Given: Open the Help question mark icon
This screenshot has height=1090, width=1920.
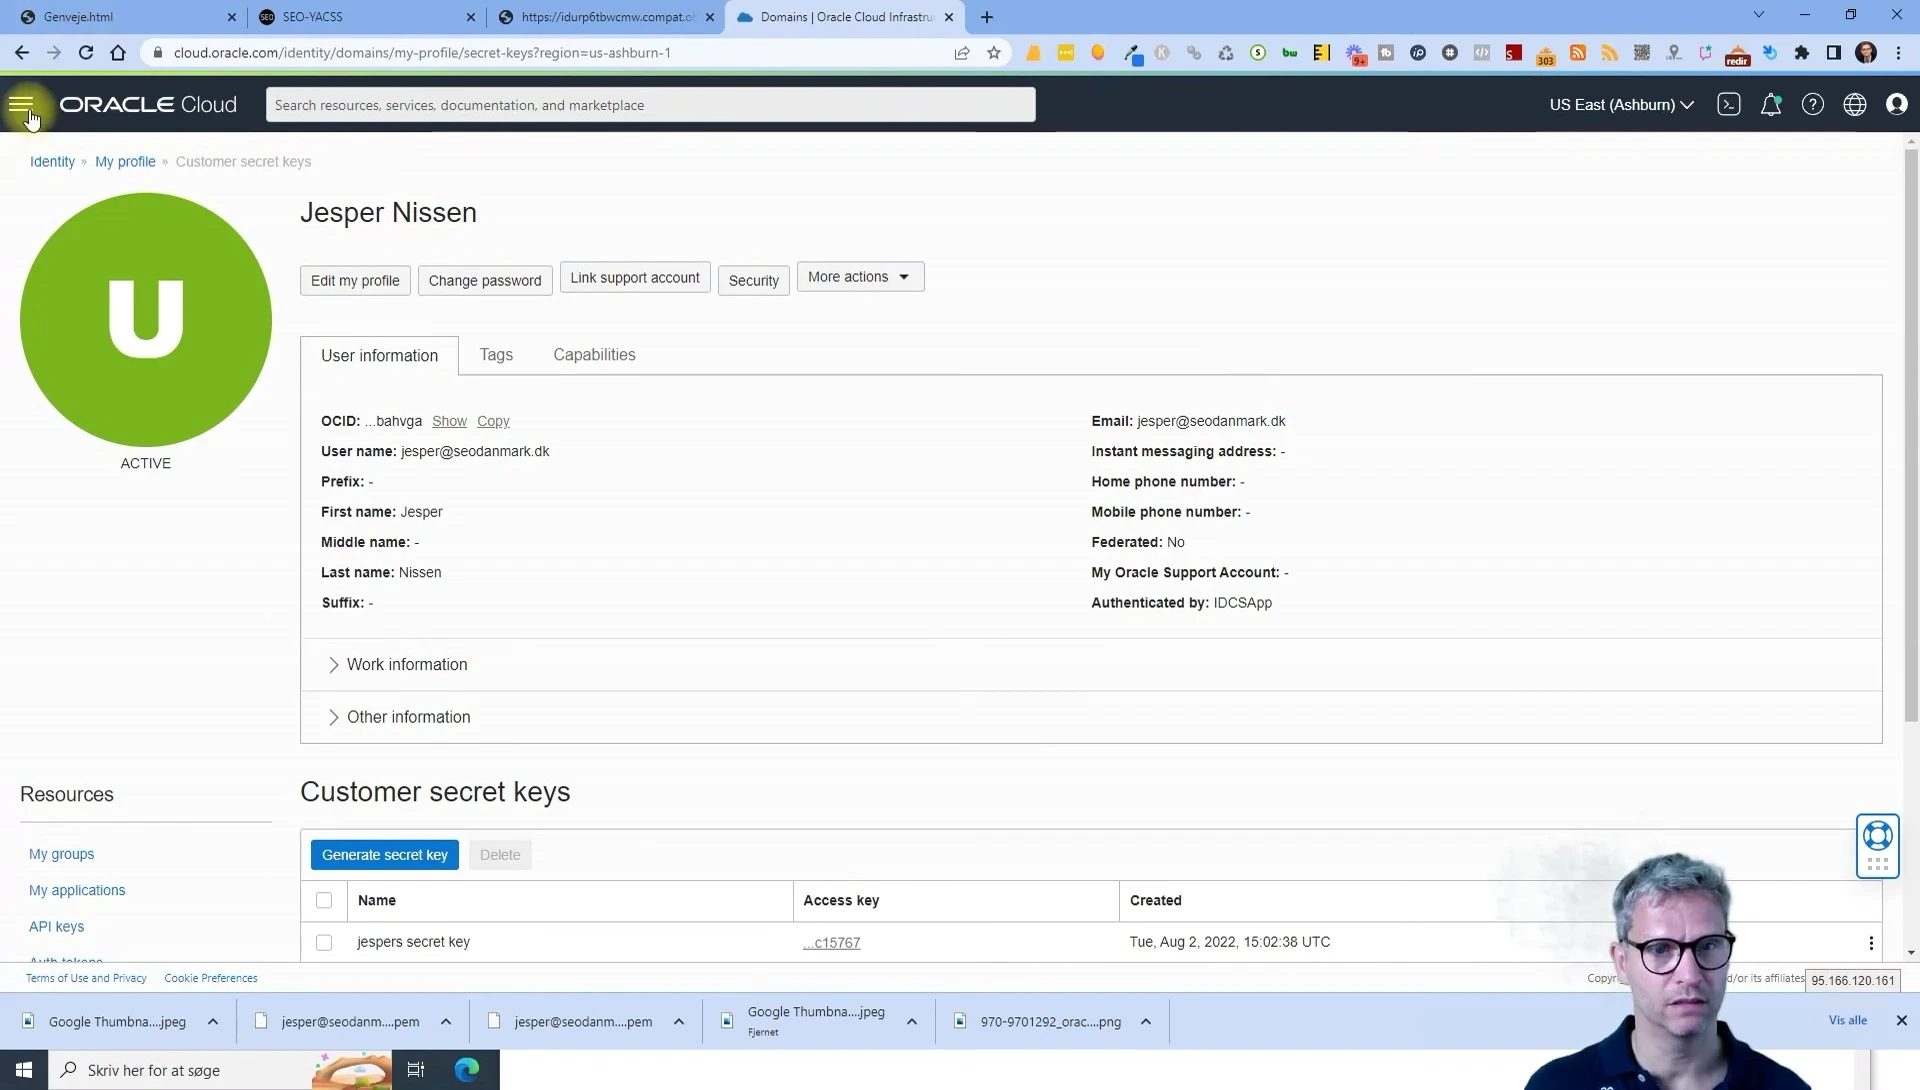Looking at the screenshot, I should tap(1813, 104).
